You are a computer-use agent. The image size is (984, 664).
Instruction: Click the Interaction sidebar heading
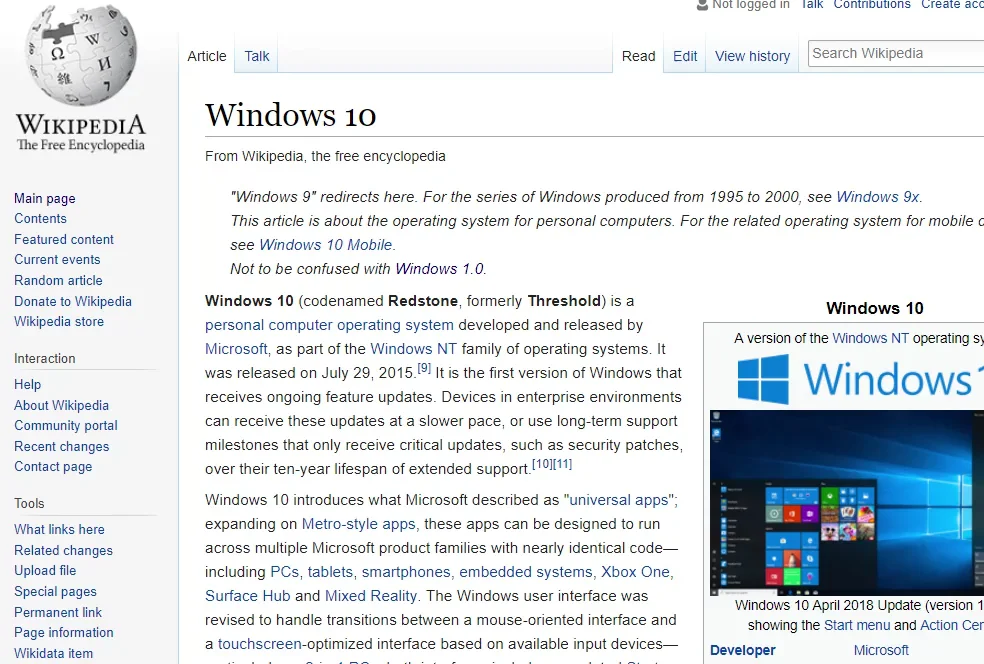point(45,358)
